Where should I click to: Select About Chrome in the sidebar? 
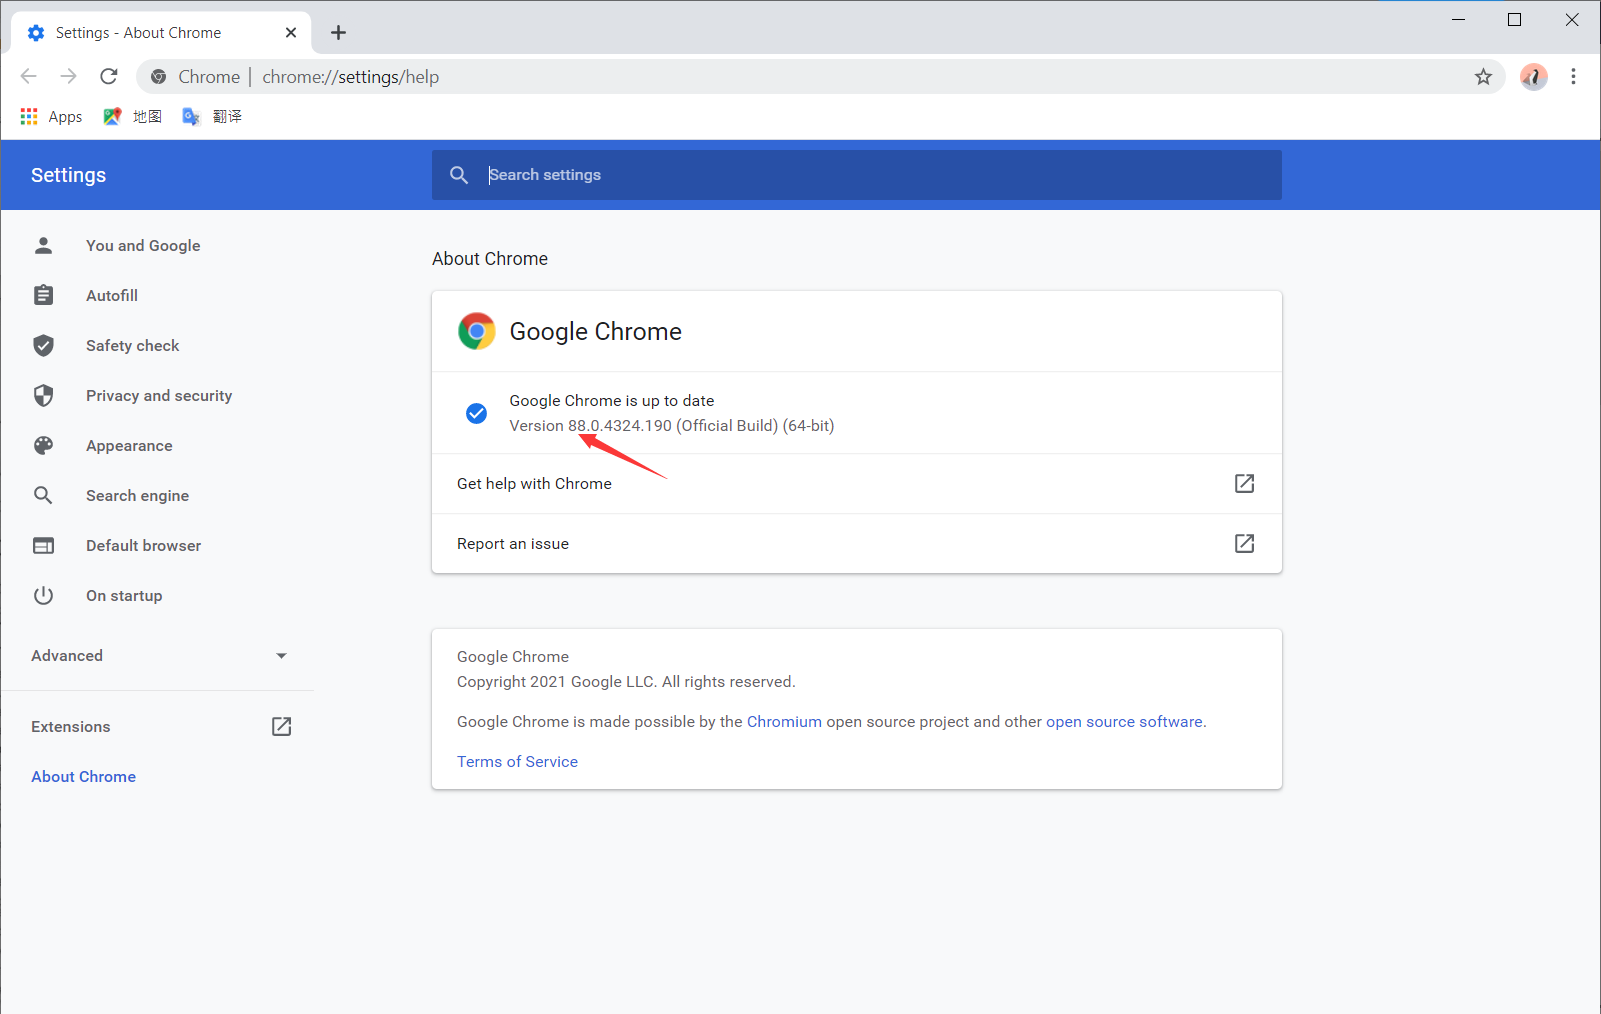pyautogui.click(x=83, y=776)
